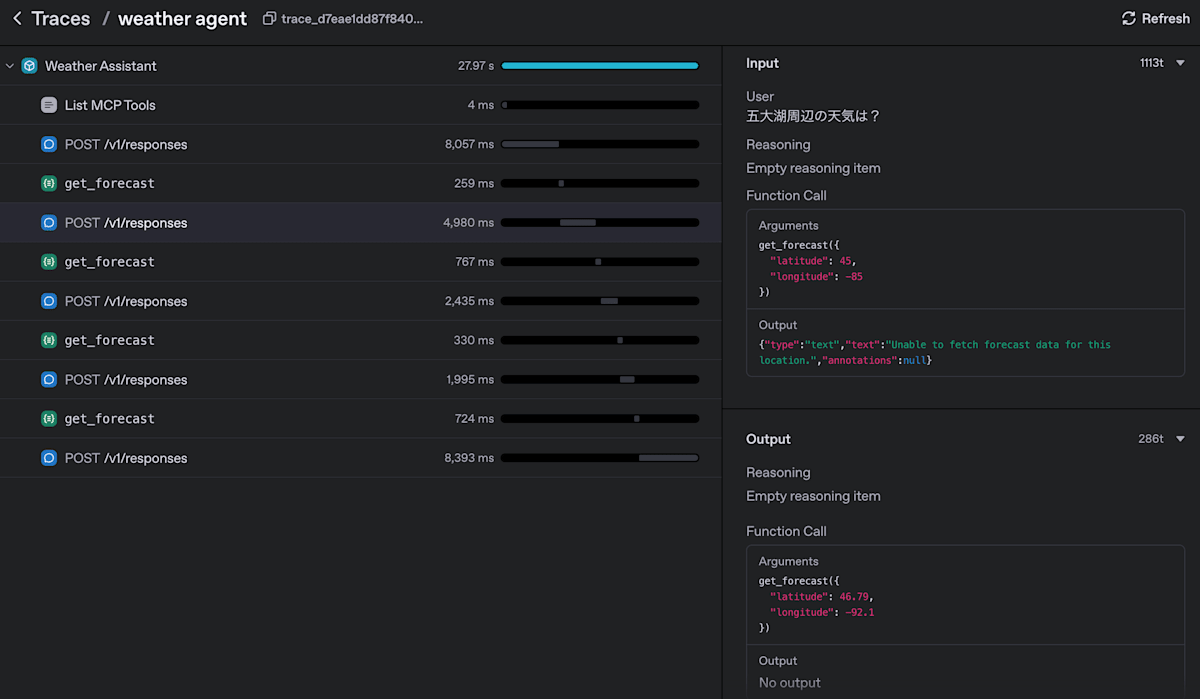
Task: Click the function icon of the 767 ms get_forecast
Action: point(49,262)
